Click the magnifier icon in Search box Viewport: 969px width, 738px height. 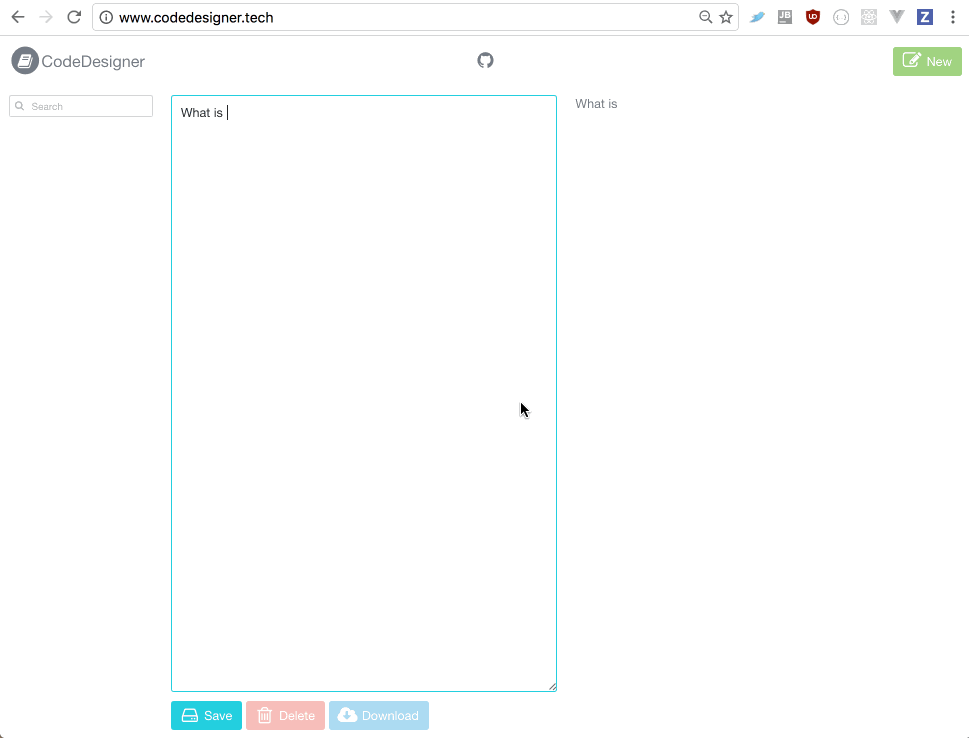[x=20, y=106]
